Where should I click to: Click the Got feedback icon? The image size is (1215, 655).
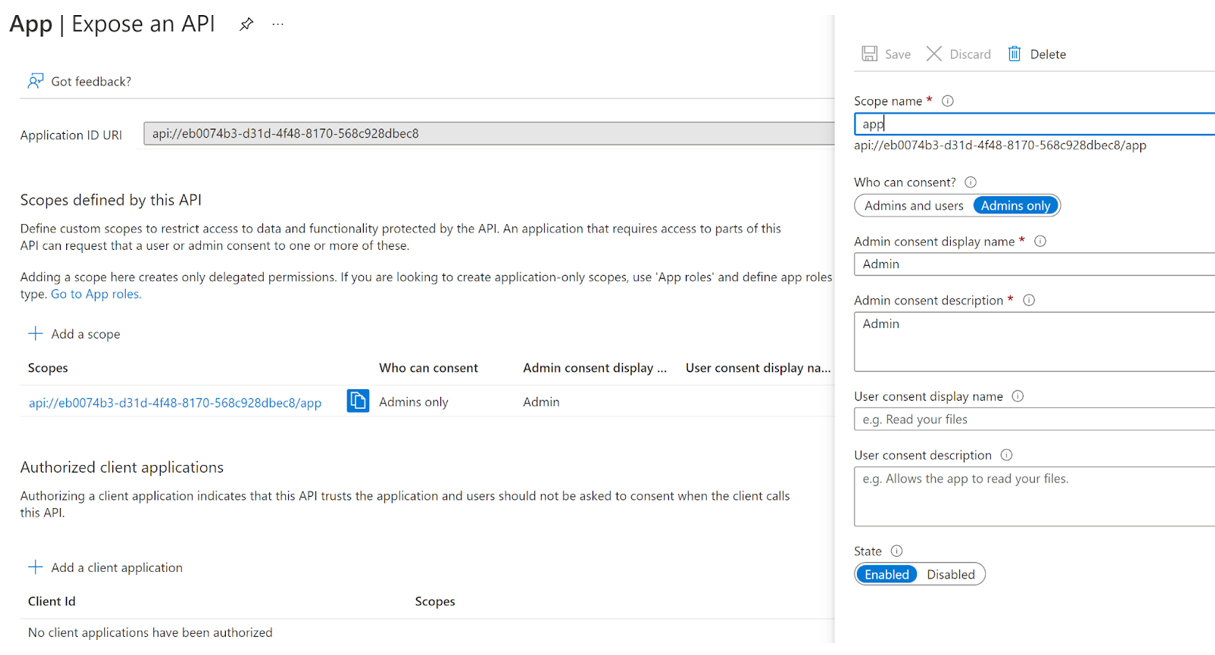pyautogui.click(x=35, y=81)
